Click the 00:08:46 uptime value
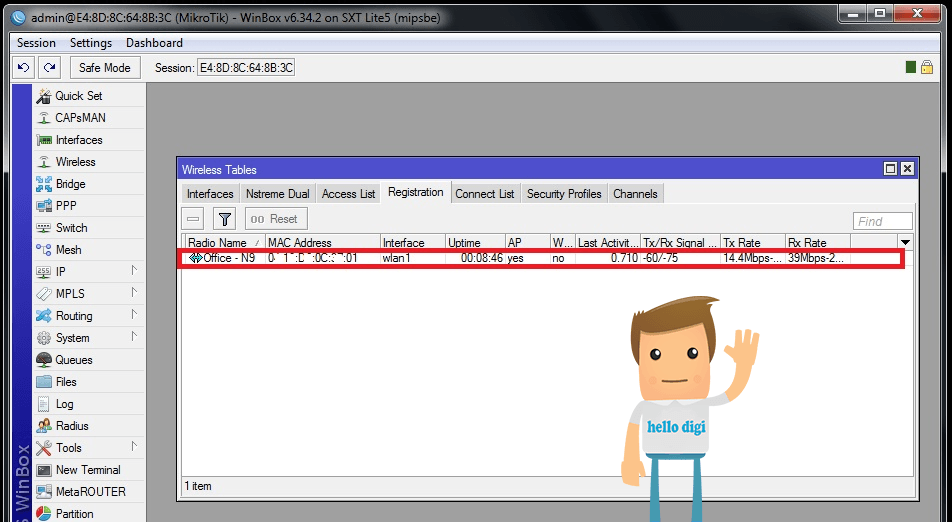 point(481,258)
